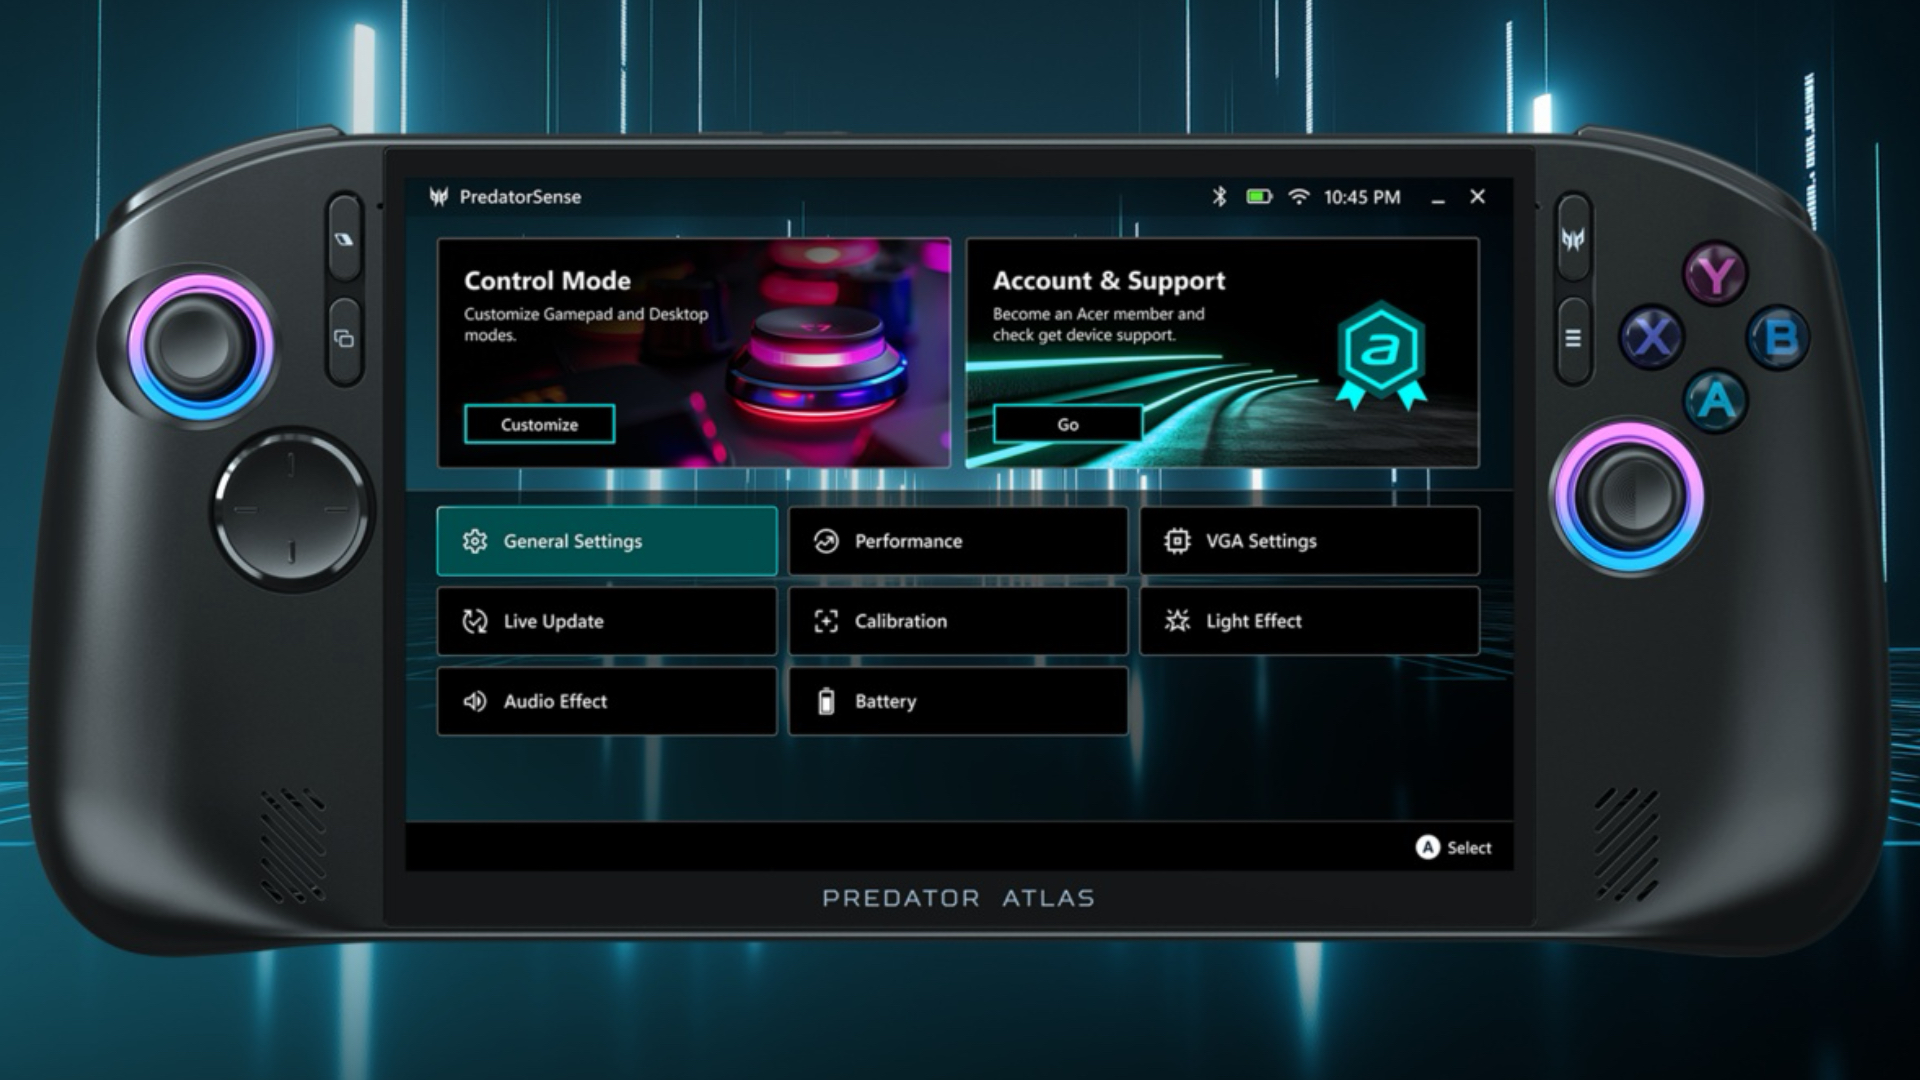This screenshot has width=1920, height=1080.
Task: Open the Battery tile
Action: coord(958,701)
